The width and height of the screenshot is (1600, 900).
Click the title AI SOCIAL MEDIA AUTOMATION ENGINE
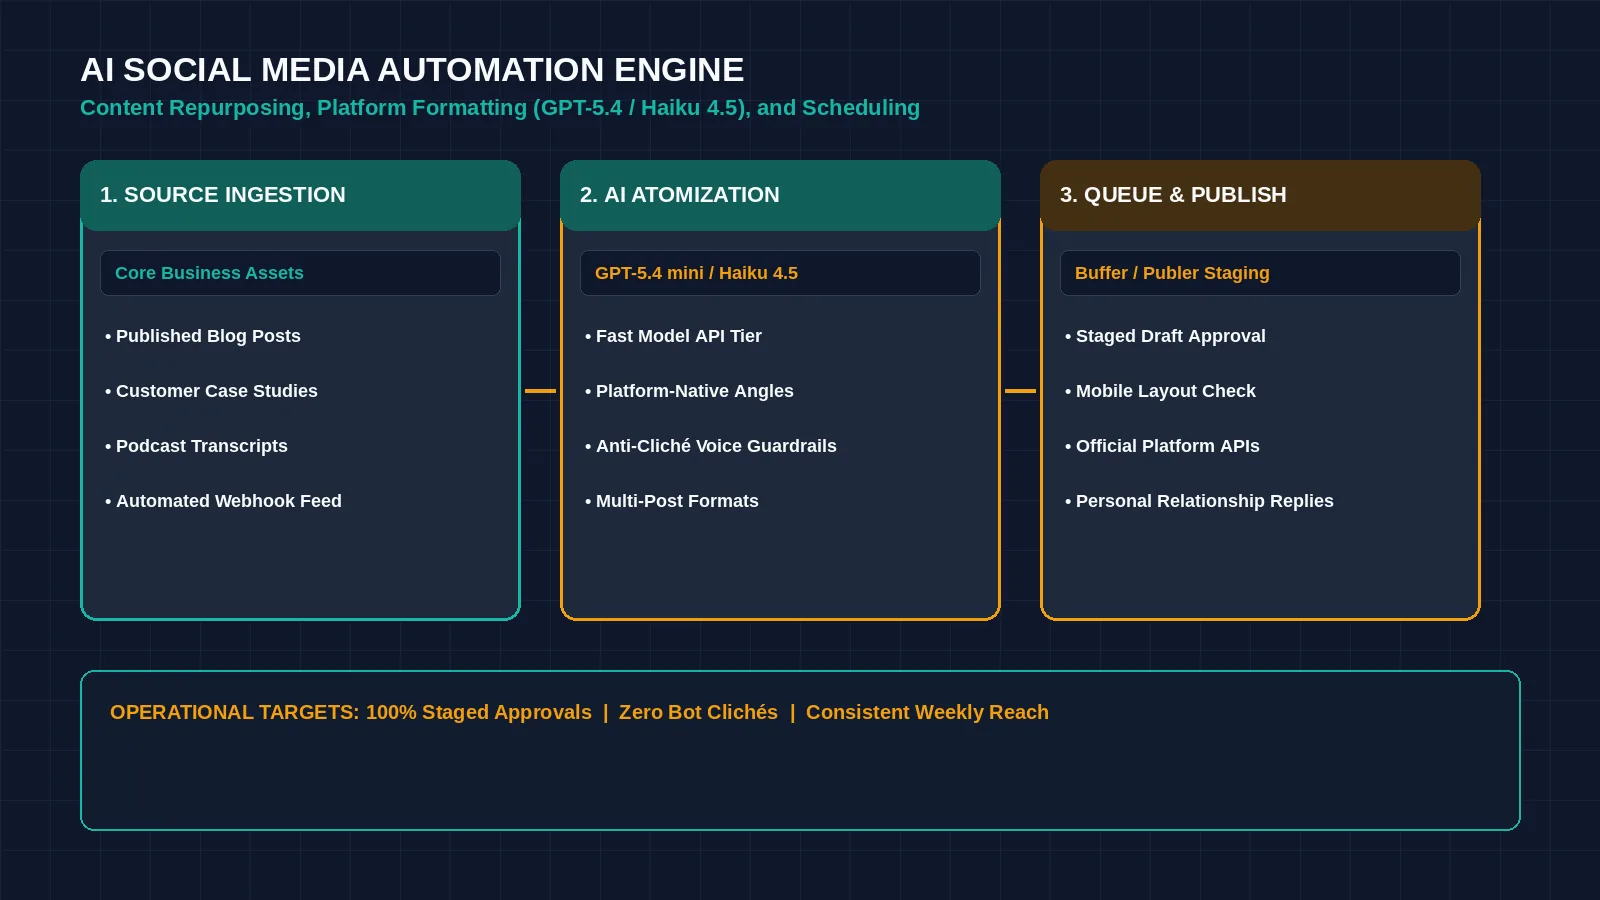pyautogui.click(x=412, y=70)
